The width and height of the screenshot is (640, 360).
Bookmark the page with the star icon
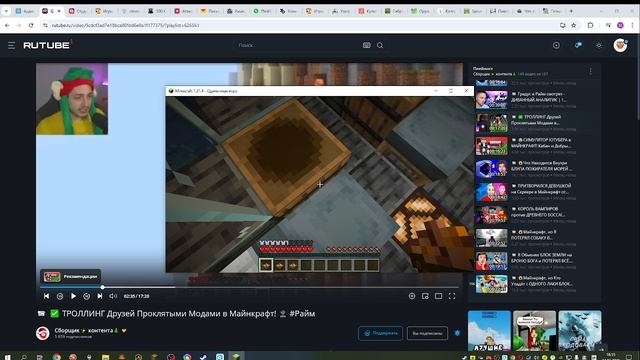tap(573, 25)
